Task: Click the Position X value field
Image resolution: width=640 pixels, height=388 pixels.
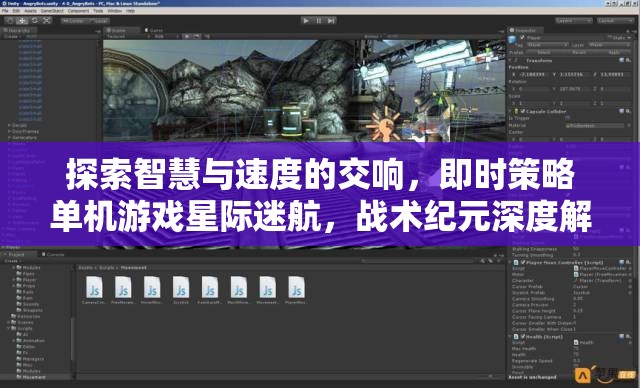Action: coord(533,74)
